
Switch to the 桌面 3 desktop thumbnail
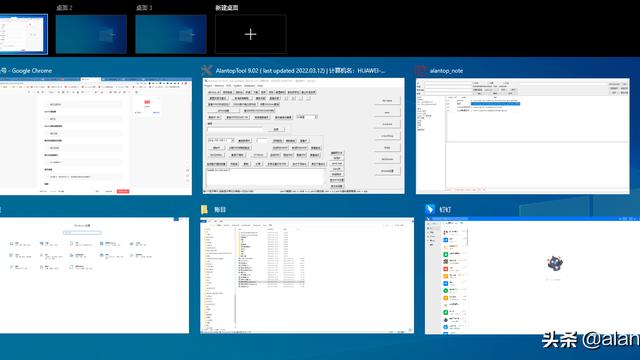tap(171, 34)
